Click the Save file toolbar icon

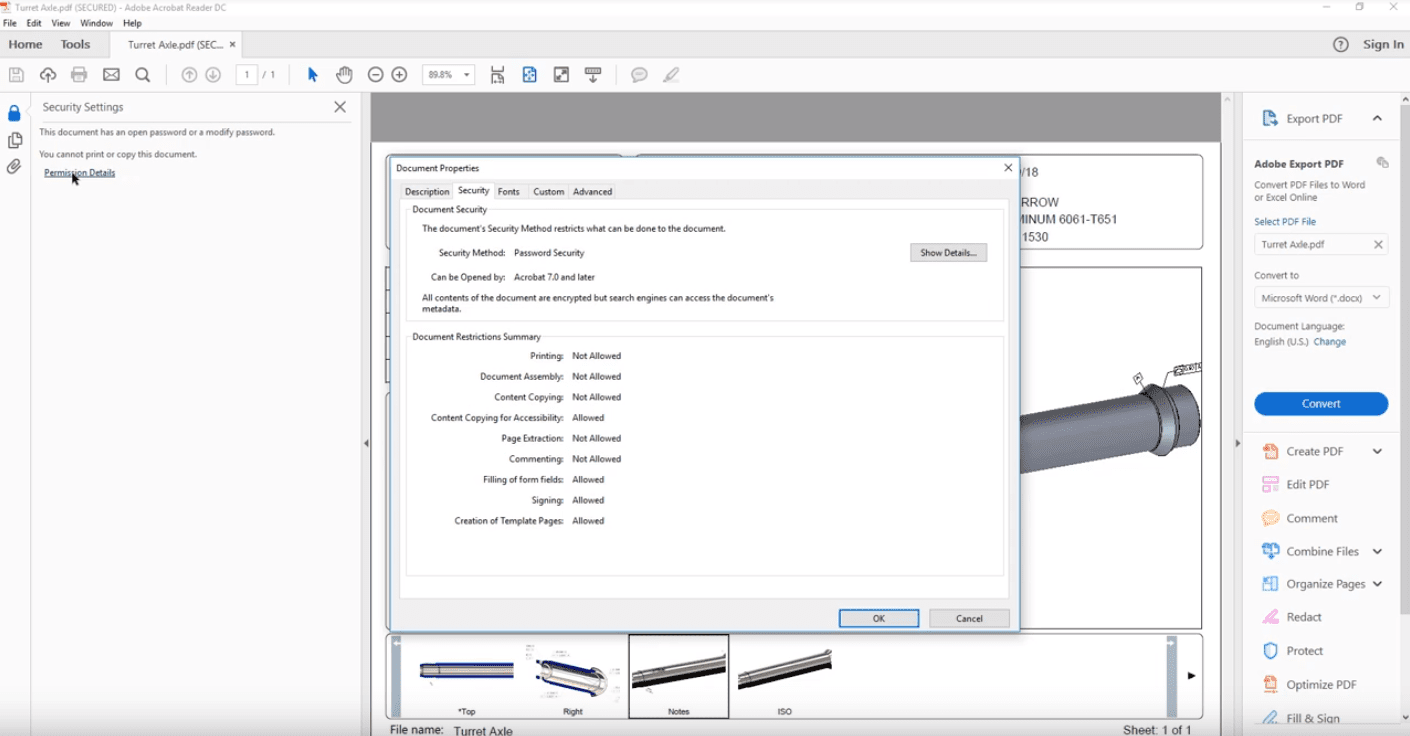point(16,75)
